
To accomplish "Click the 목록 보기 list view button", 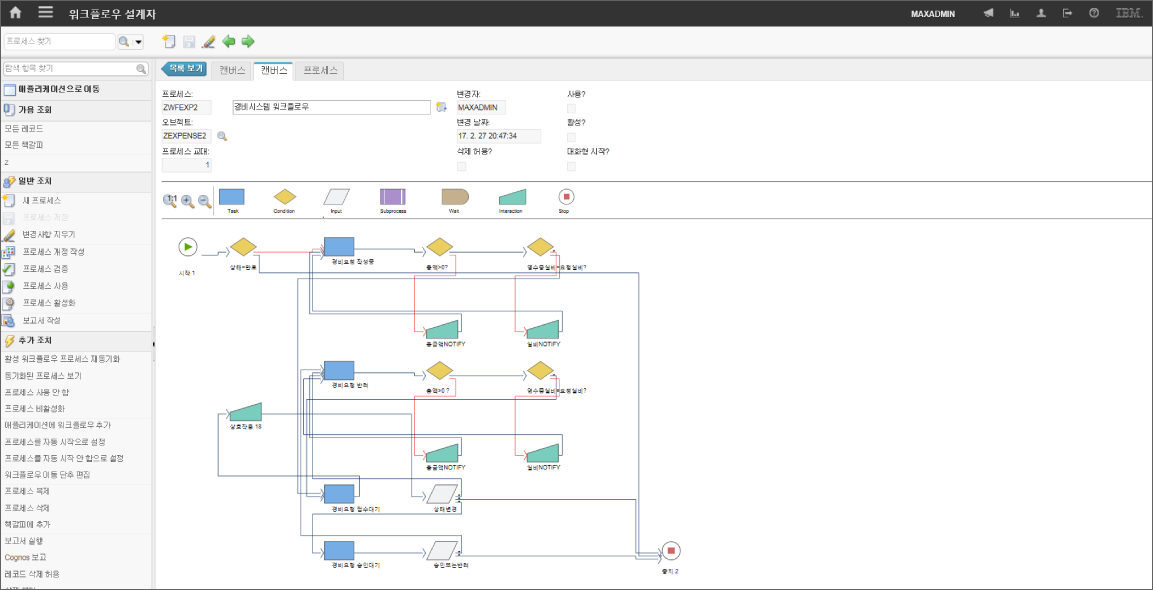I will click(184, 69).
